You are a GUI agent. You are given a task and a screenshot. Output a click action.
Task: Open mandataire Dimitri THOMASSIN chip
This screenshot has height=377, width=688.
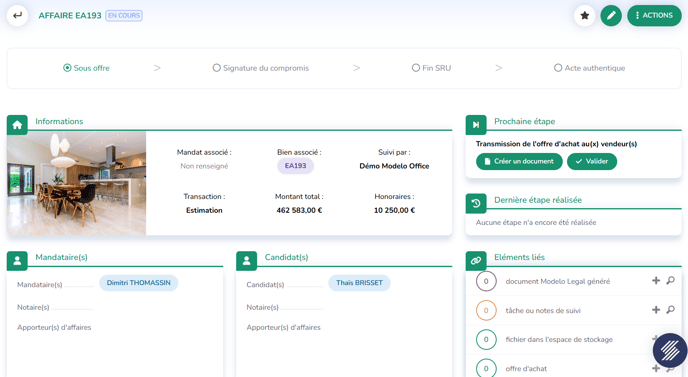pyautogui.click(x=139, y=283)
